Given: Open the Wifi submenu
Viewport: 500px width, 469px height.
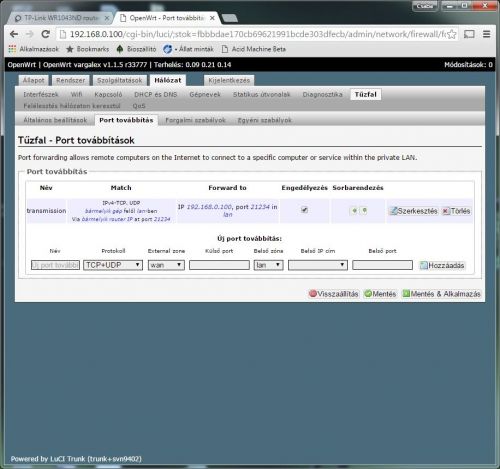Looking at the screenshot, I should tap(76, 94).
